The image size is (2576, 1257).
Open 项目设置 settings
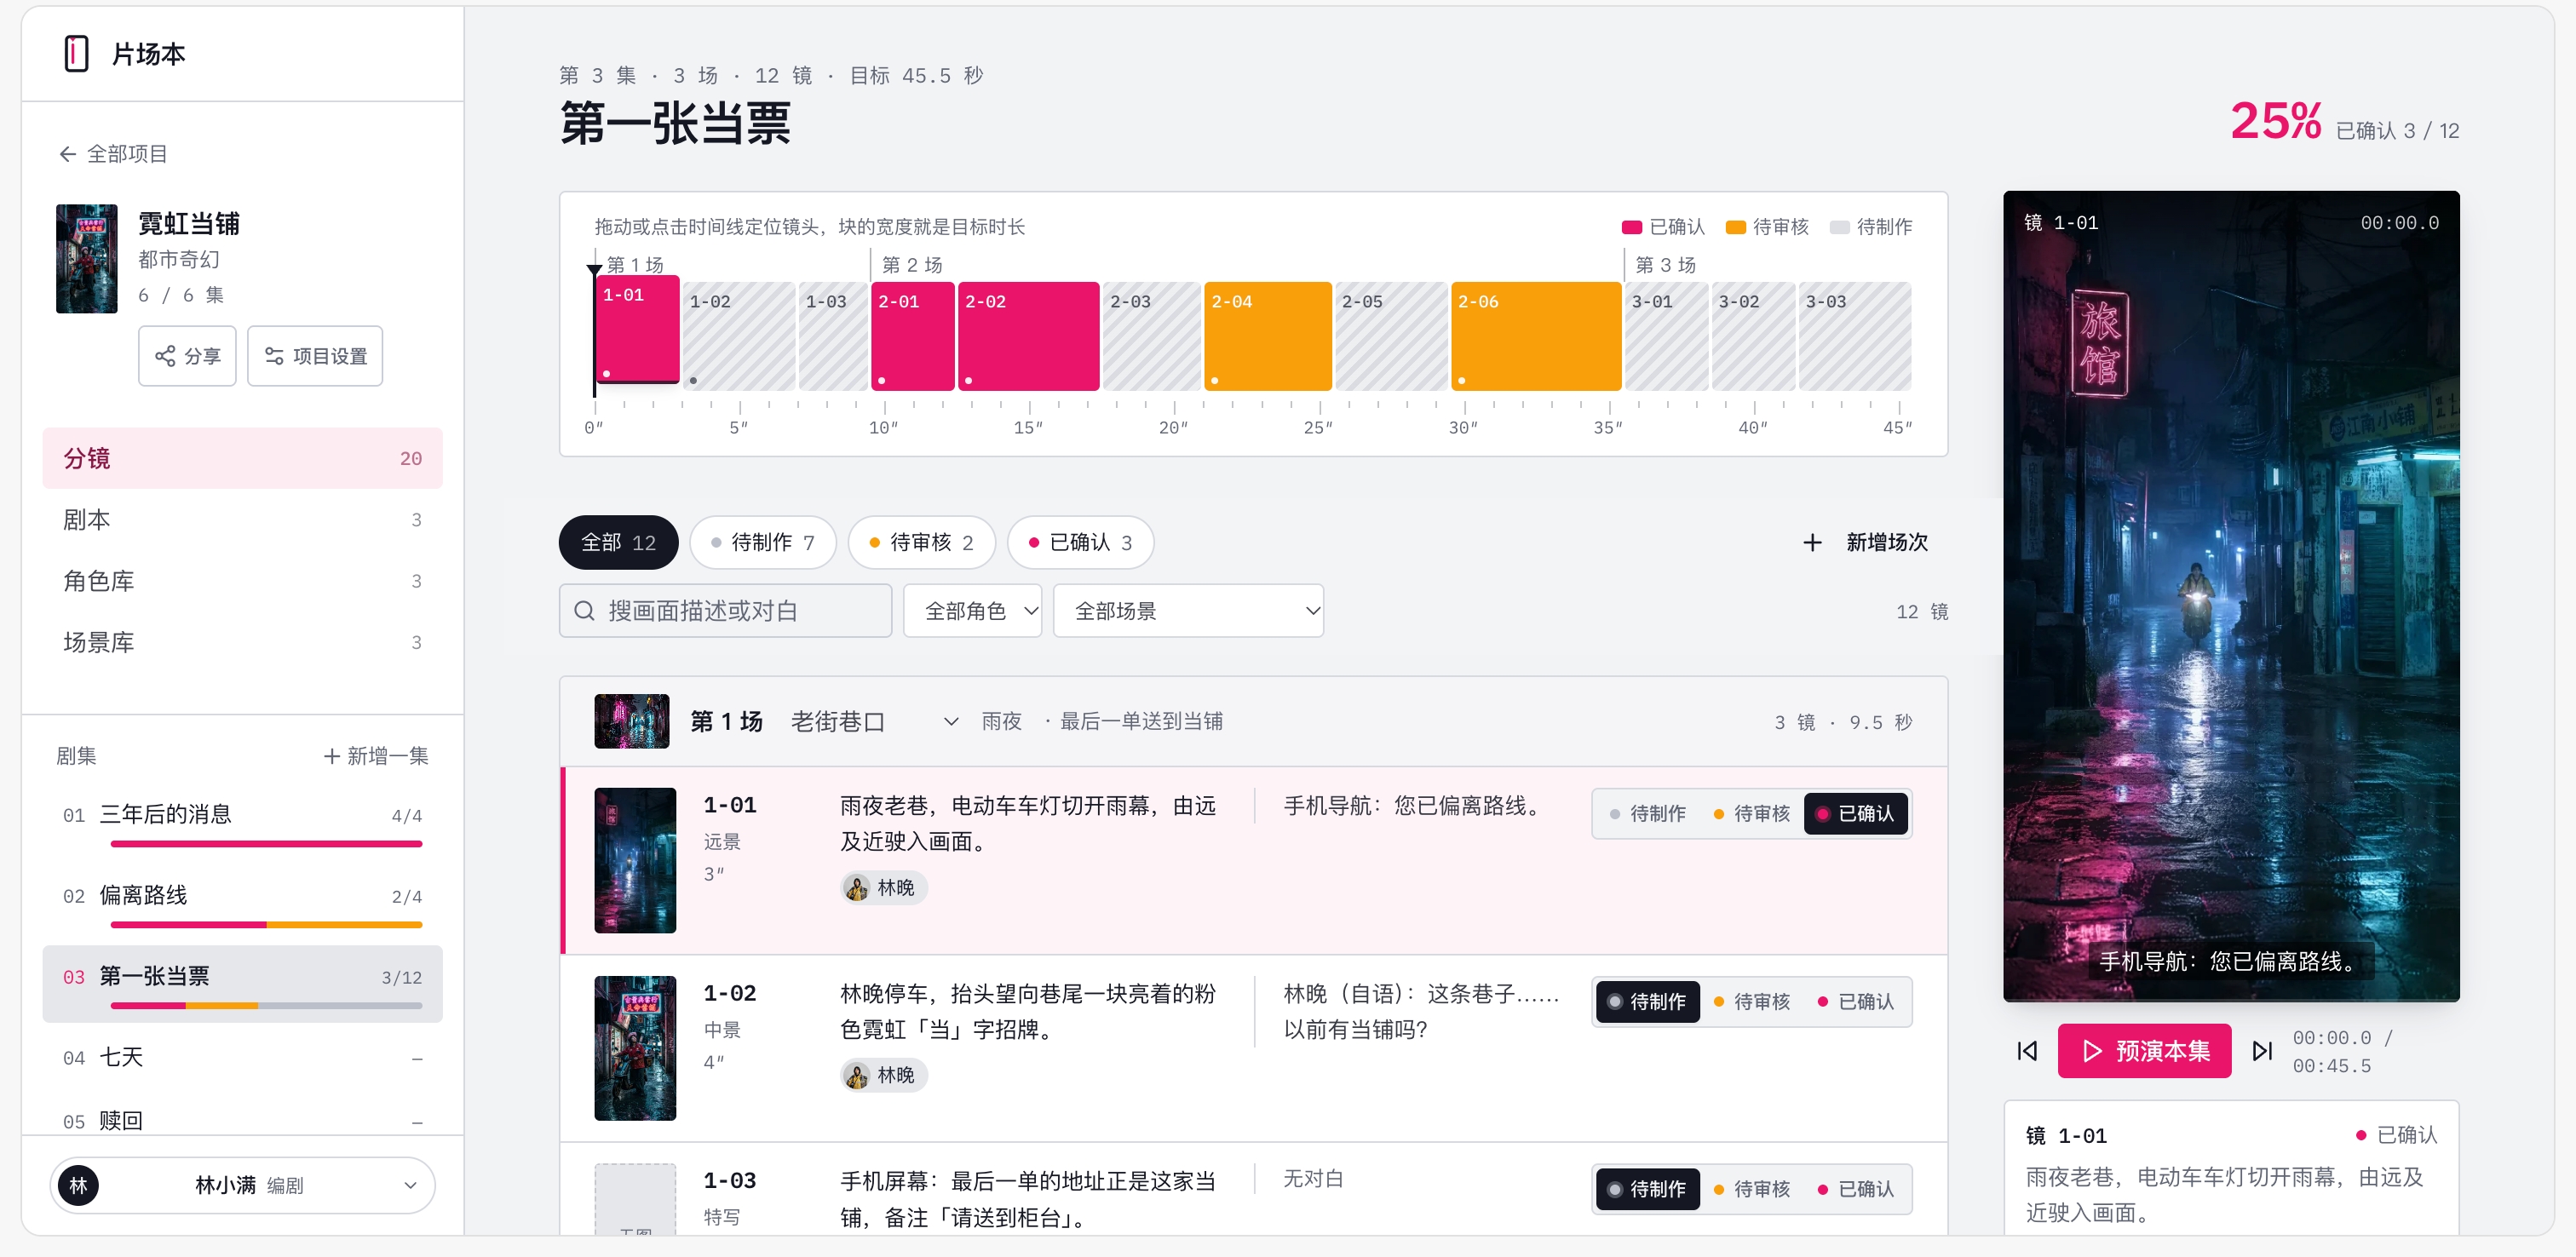(315, 356)
